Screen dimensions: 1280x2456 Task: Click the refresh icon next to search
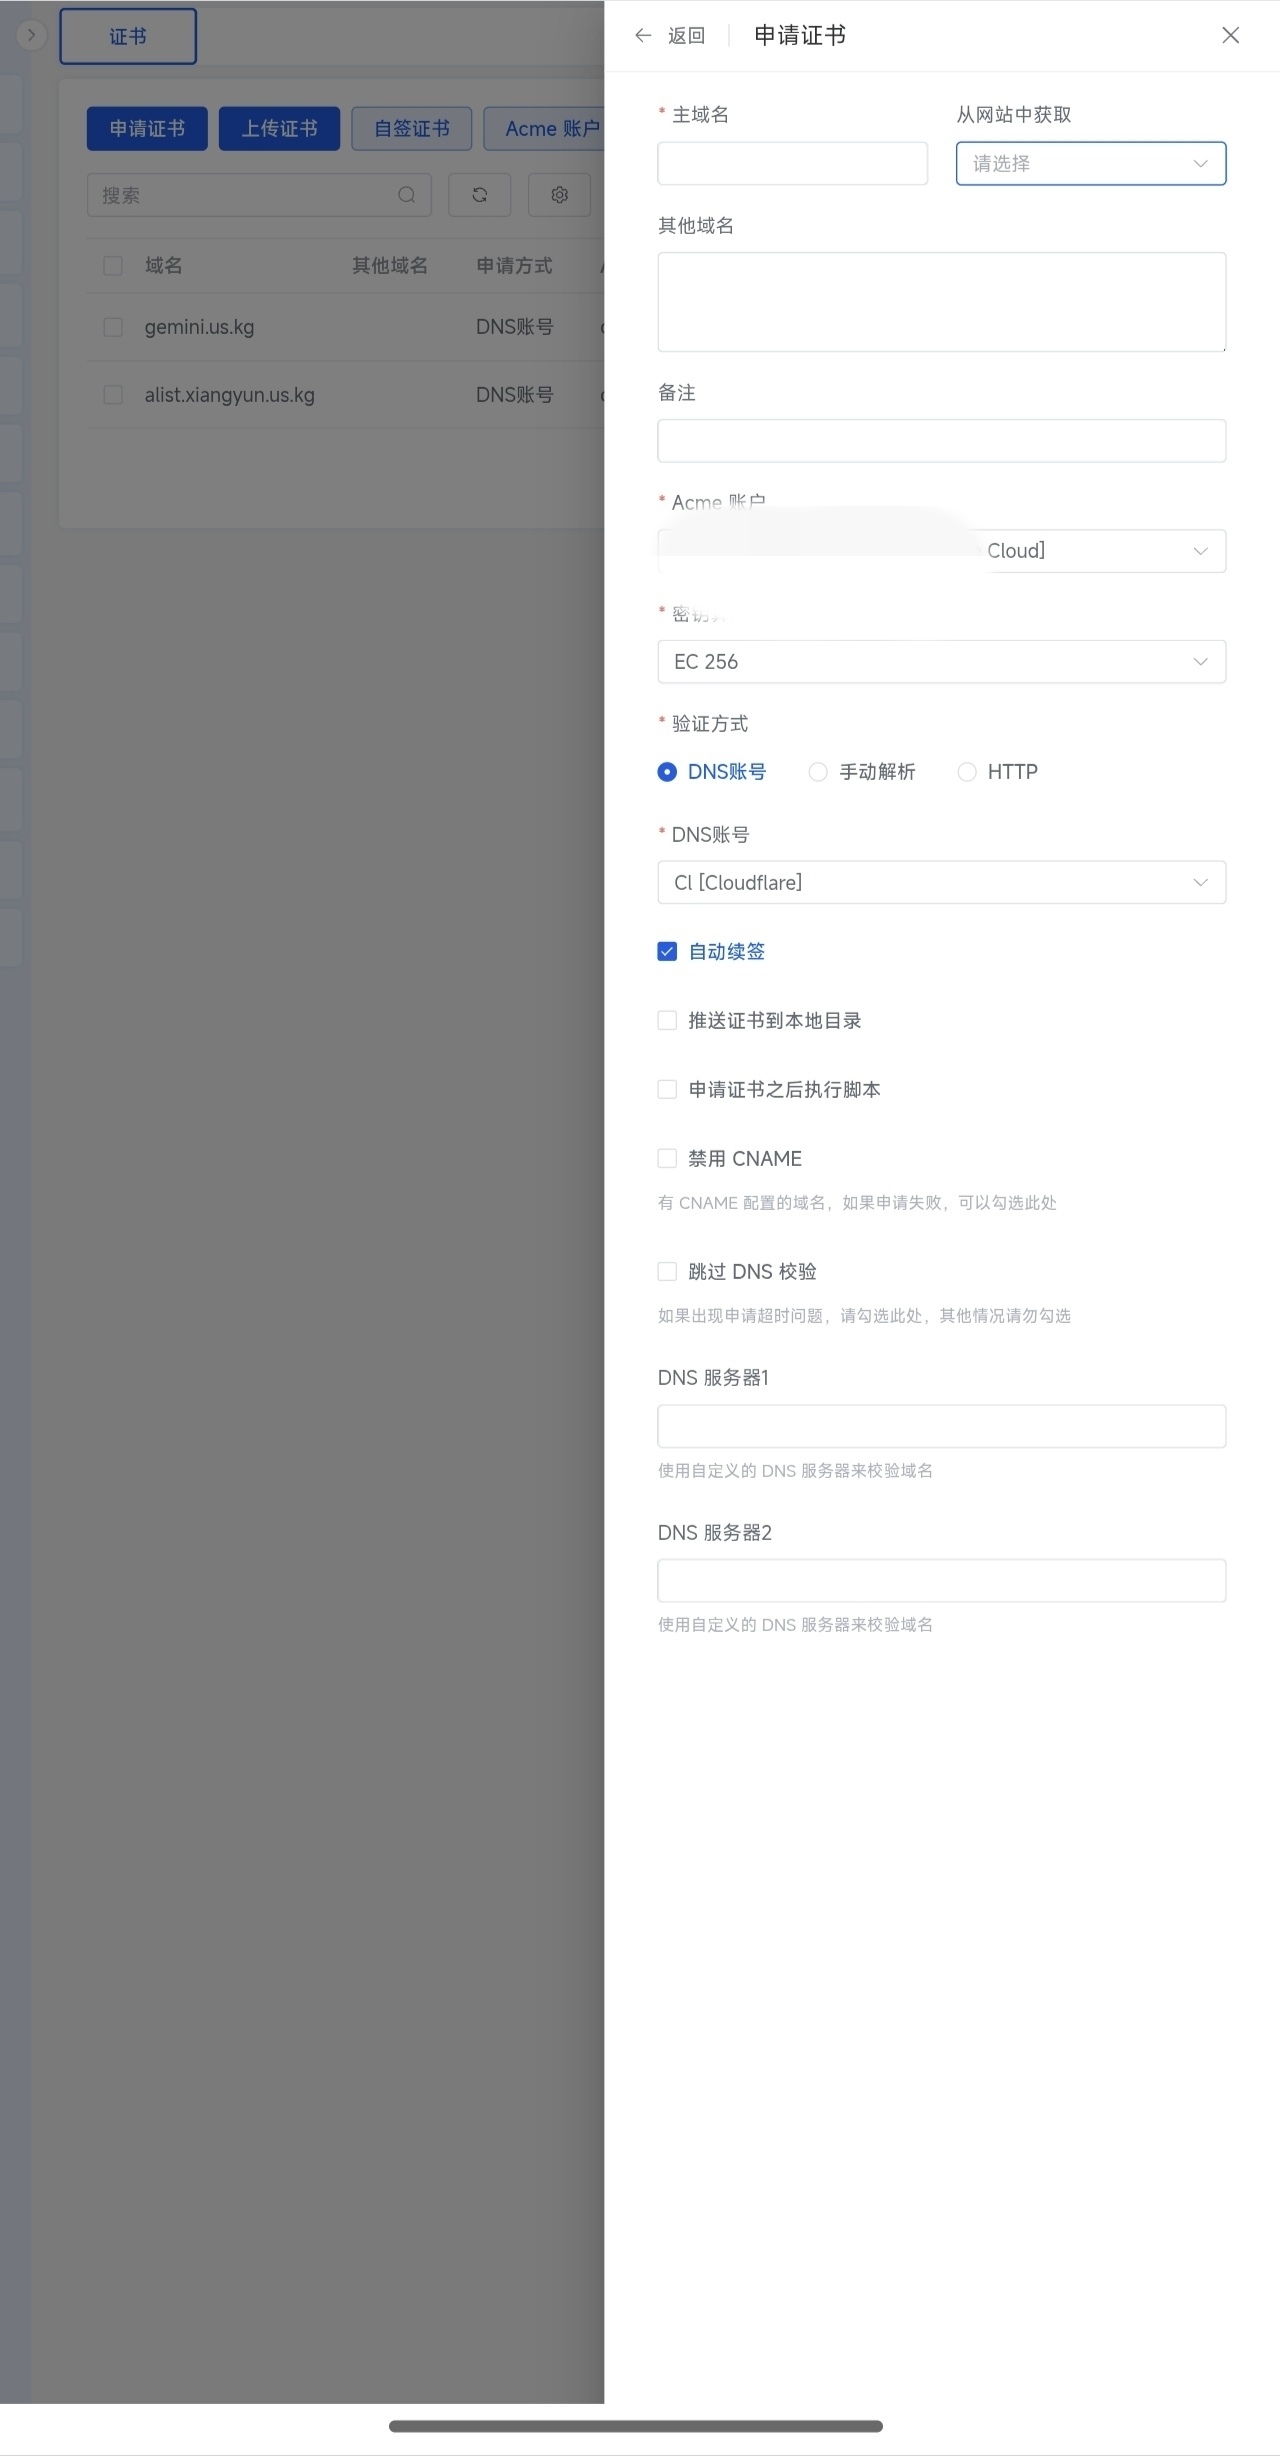(x=479, y=195)
